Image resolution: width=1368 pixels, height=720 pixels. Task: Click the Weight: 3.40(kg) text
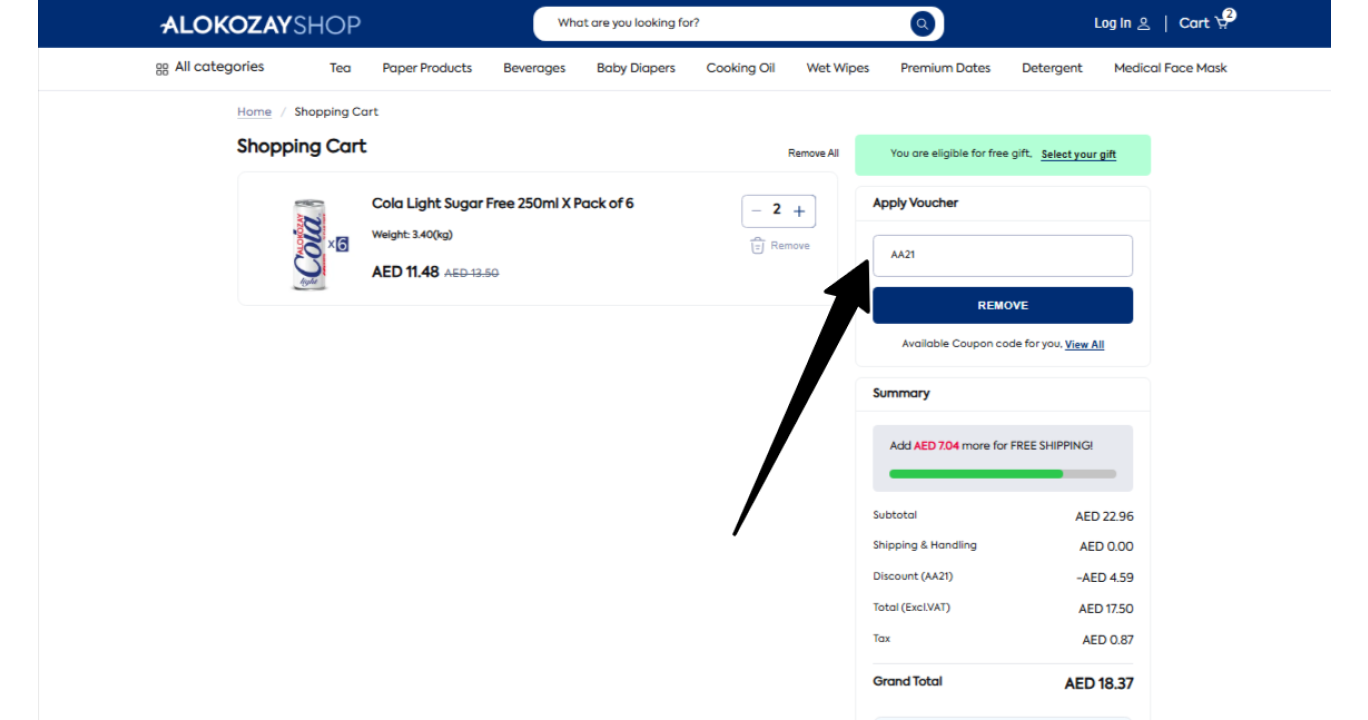click(x=412, y=235)
